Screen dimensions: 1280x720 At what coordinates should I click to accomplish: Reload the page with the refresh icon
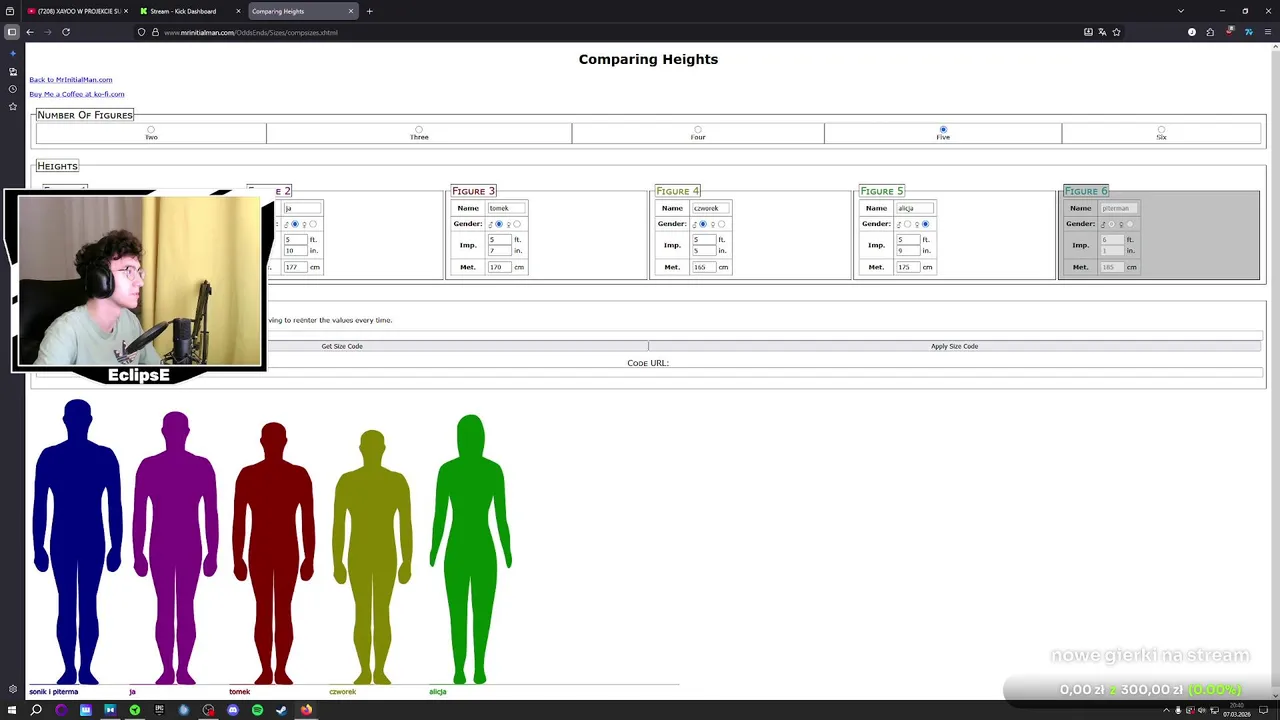coord(66,32)
